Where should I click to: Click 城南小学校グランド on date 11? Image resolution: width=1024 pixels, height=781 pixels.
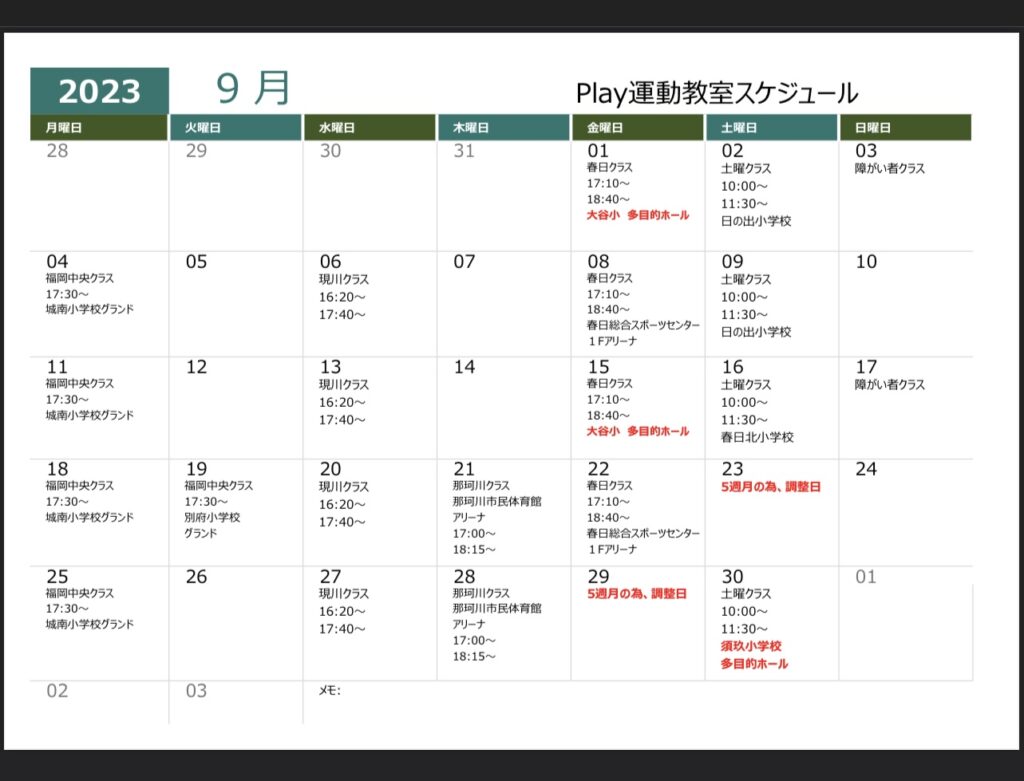(89, 415)
